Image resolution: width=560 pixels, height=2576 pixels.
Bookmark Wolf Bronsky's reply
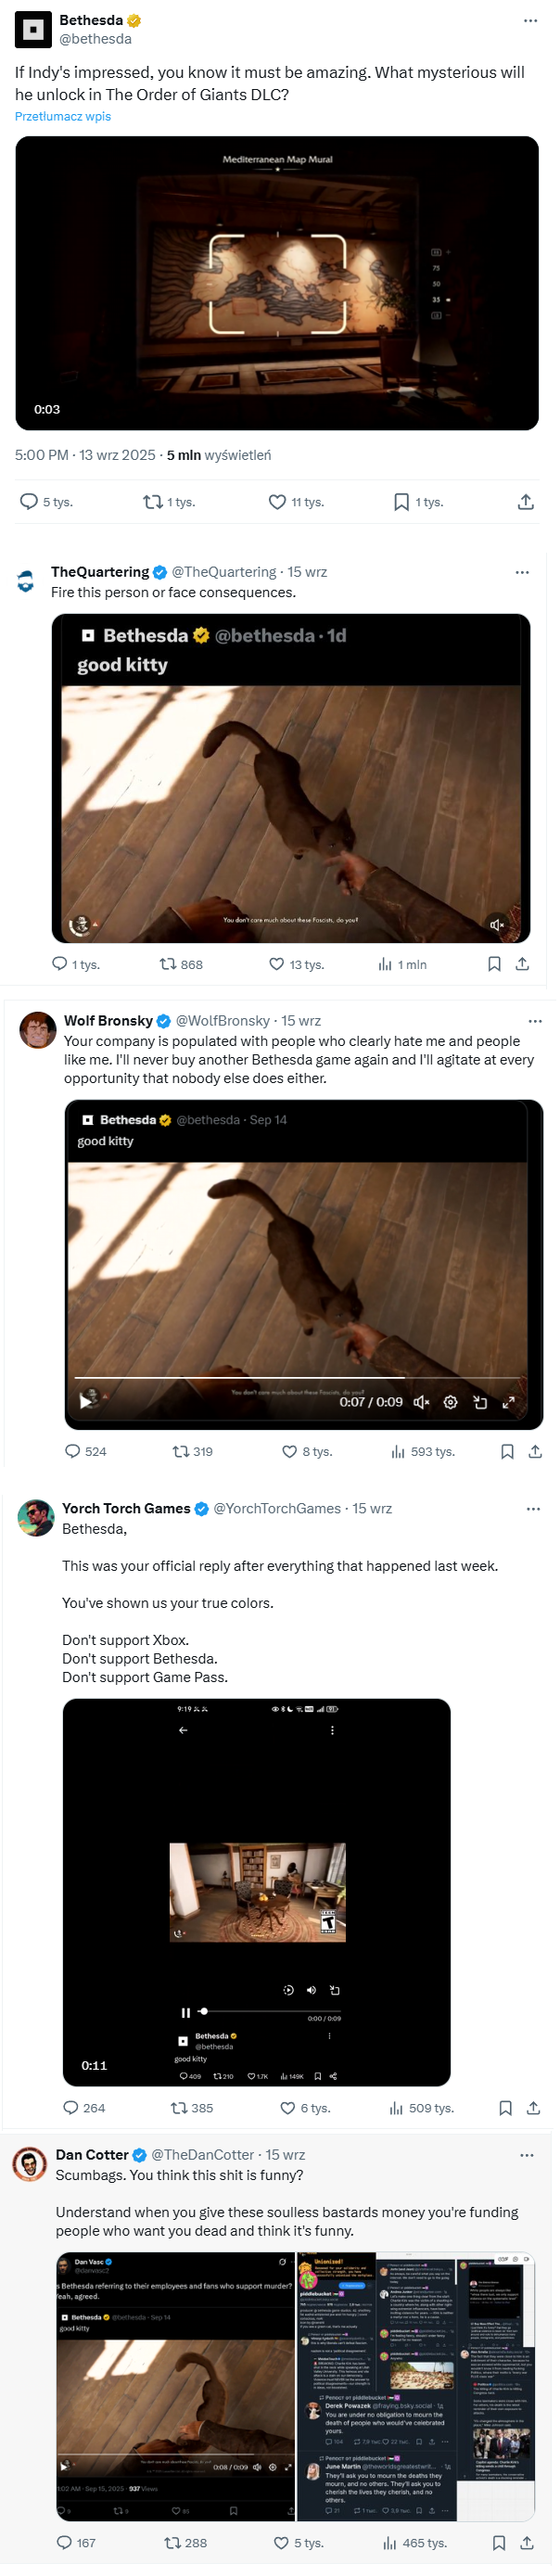click(x=507, y=1451)
